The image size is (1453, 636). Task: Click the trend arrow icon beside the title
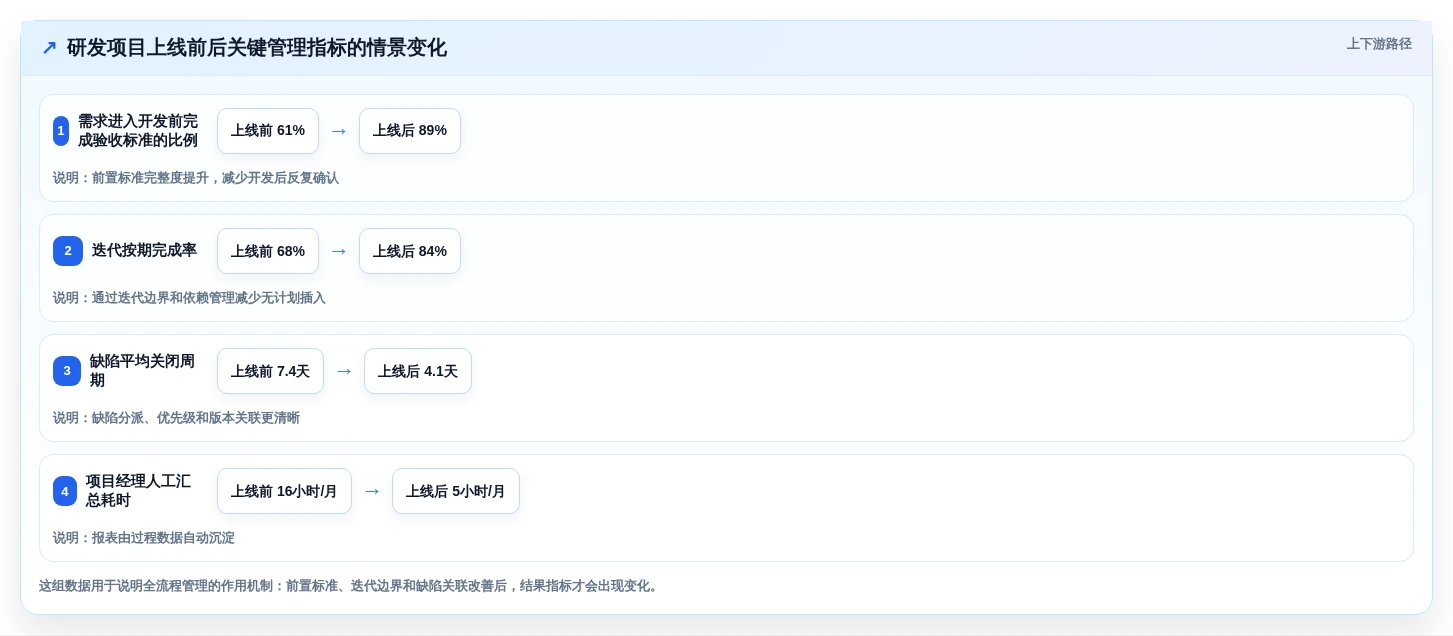click(49, 48)
